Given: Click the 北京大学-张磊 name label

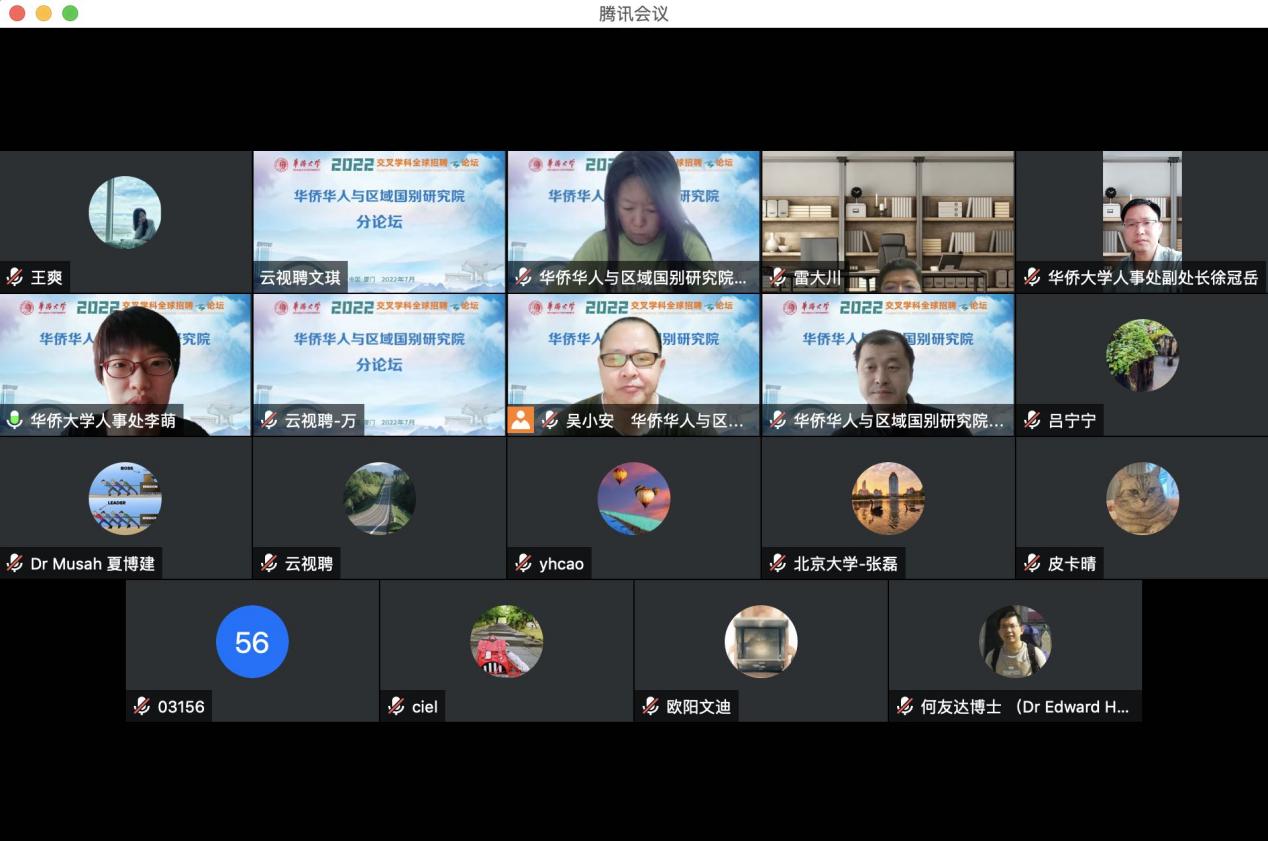Looking at the screenshot, I should point(845,564).
